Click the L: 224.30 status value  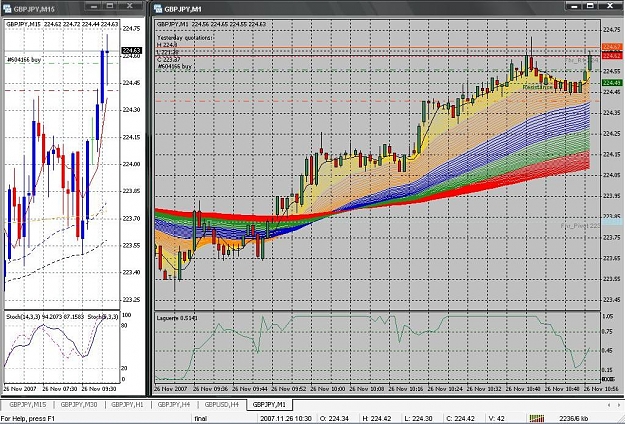coord(419,419)
